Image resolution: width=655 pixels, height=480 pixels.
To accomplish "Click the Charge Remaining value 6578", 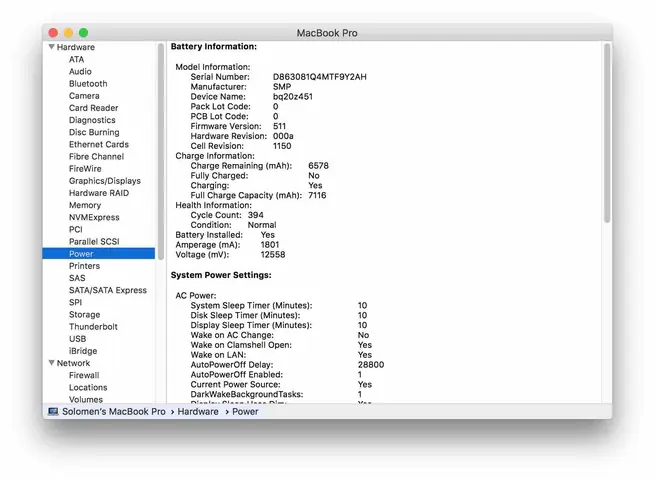I will click(x=318, y=165).
